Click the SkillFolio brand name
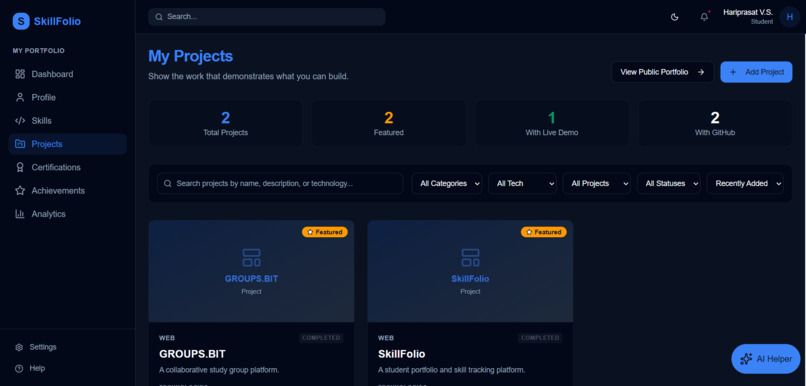 tap(57, 21)
